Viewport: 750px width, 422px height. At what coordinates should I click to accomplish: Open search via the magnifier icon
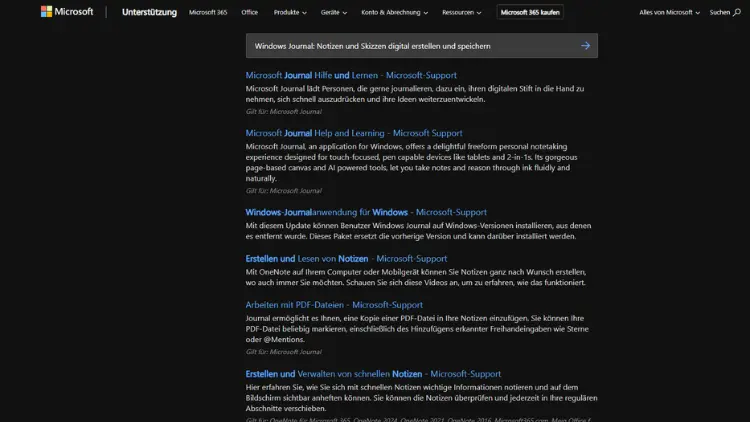coord(737,12)
